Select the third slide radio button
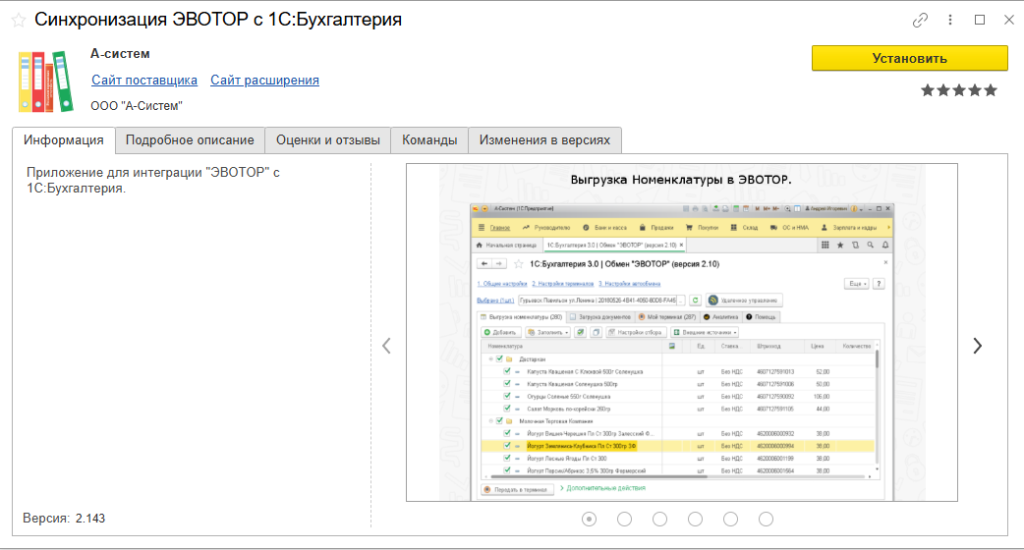1024x550 pixels. (660, 519)
